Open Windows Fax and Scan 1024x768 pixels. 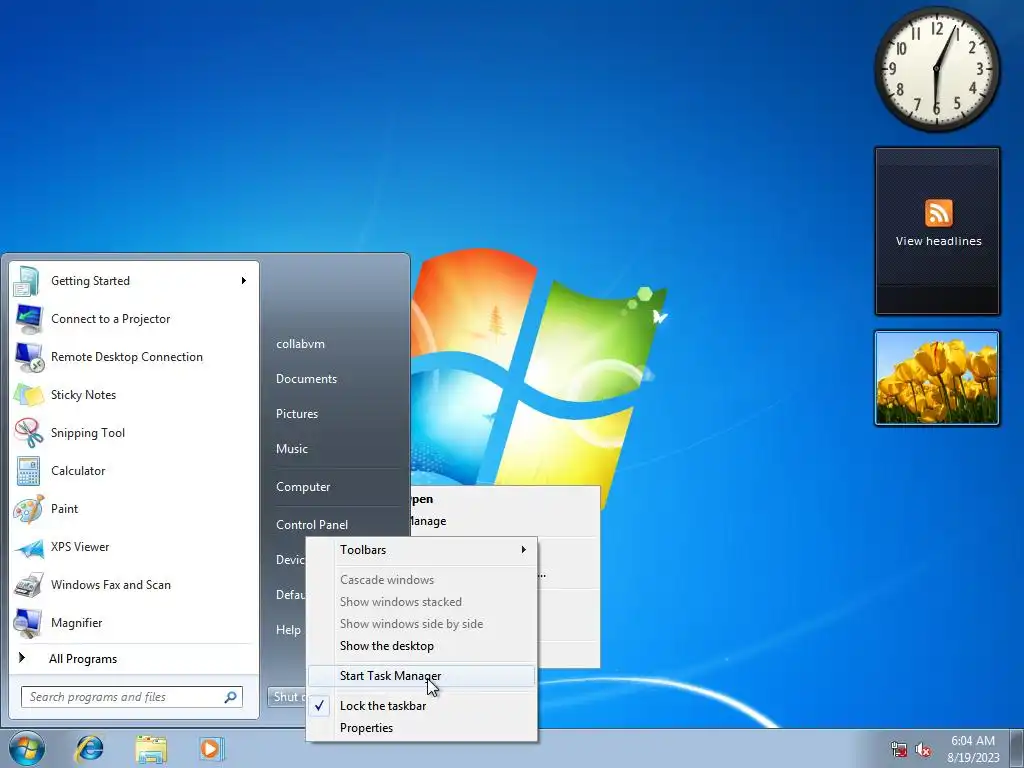[134, 584]
